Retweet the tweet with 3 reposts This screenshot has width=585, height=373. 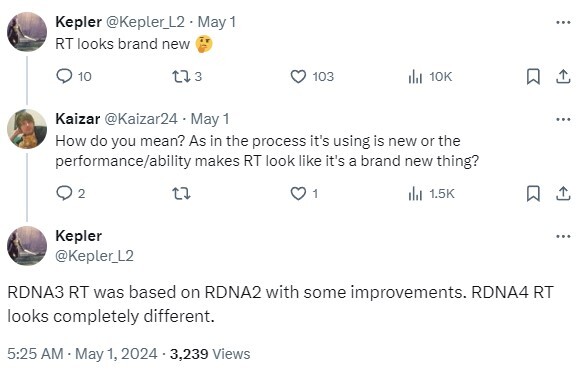coord(181,76)
